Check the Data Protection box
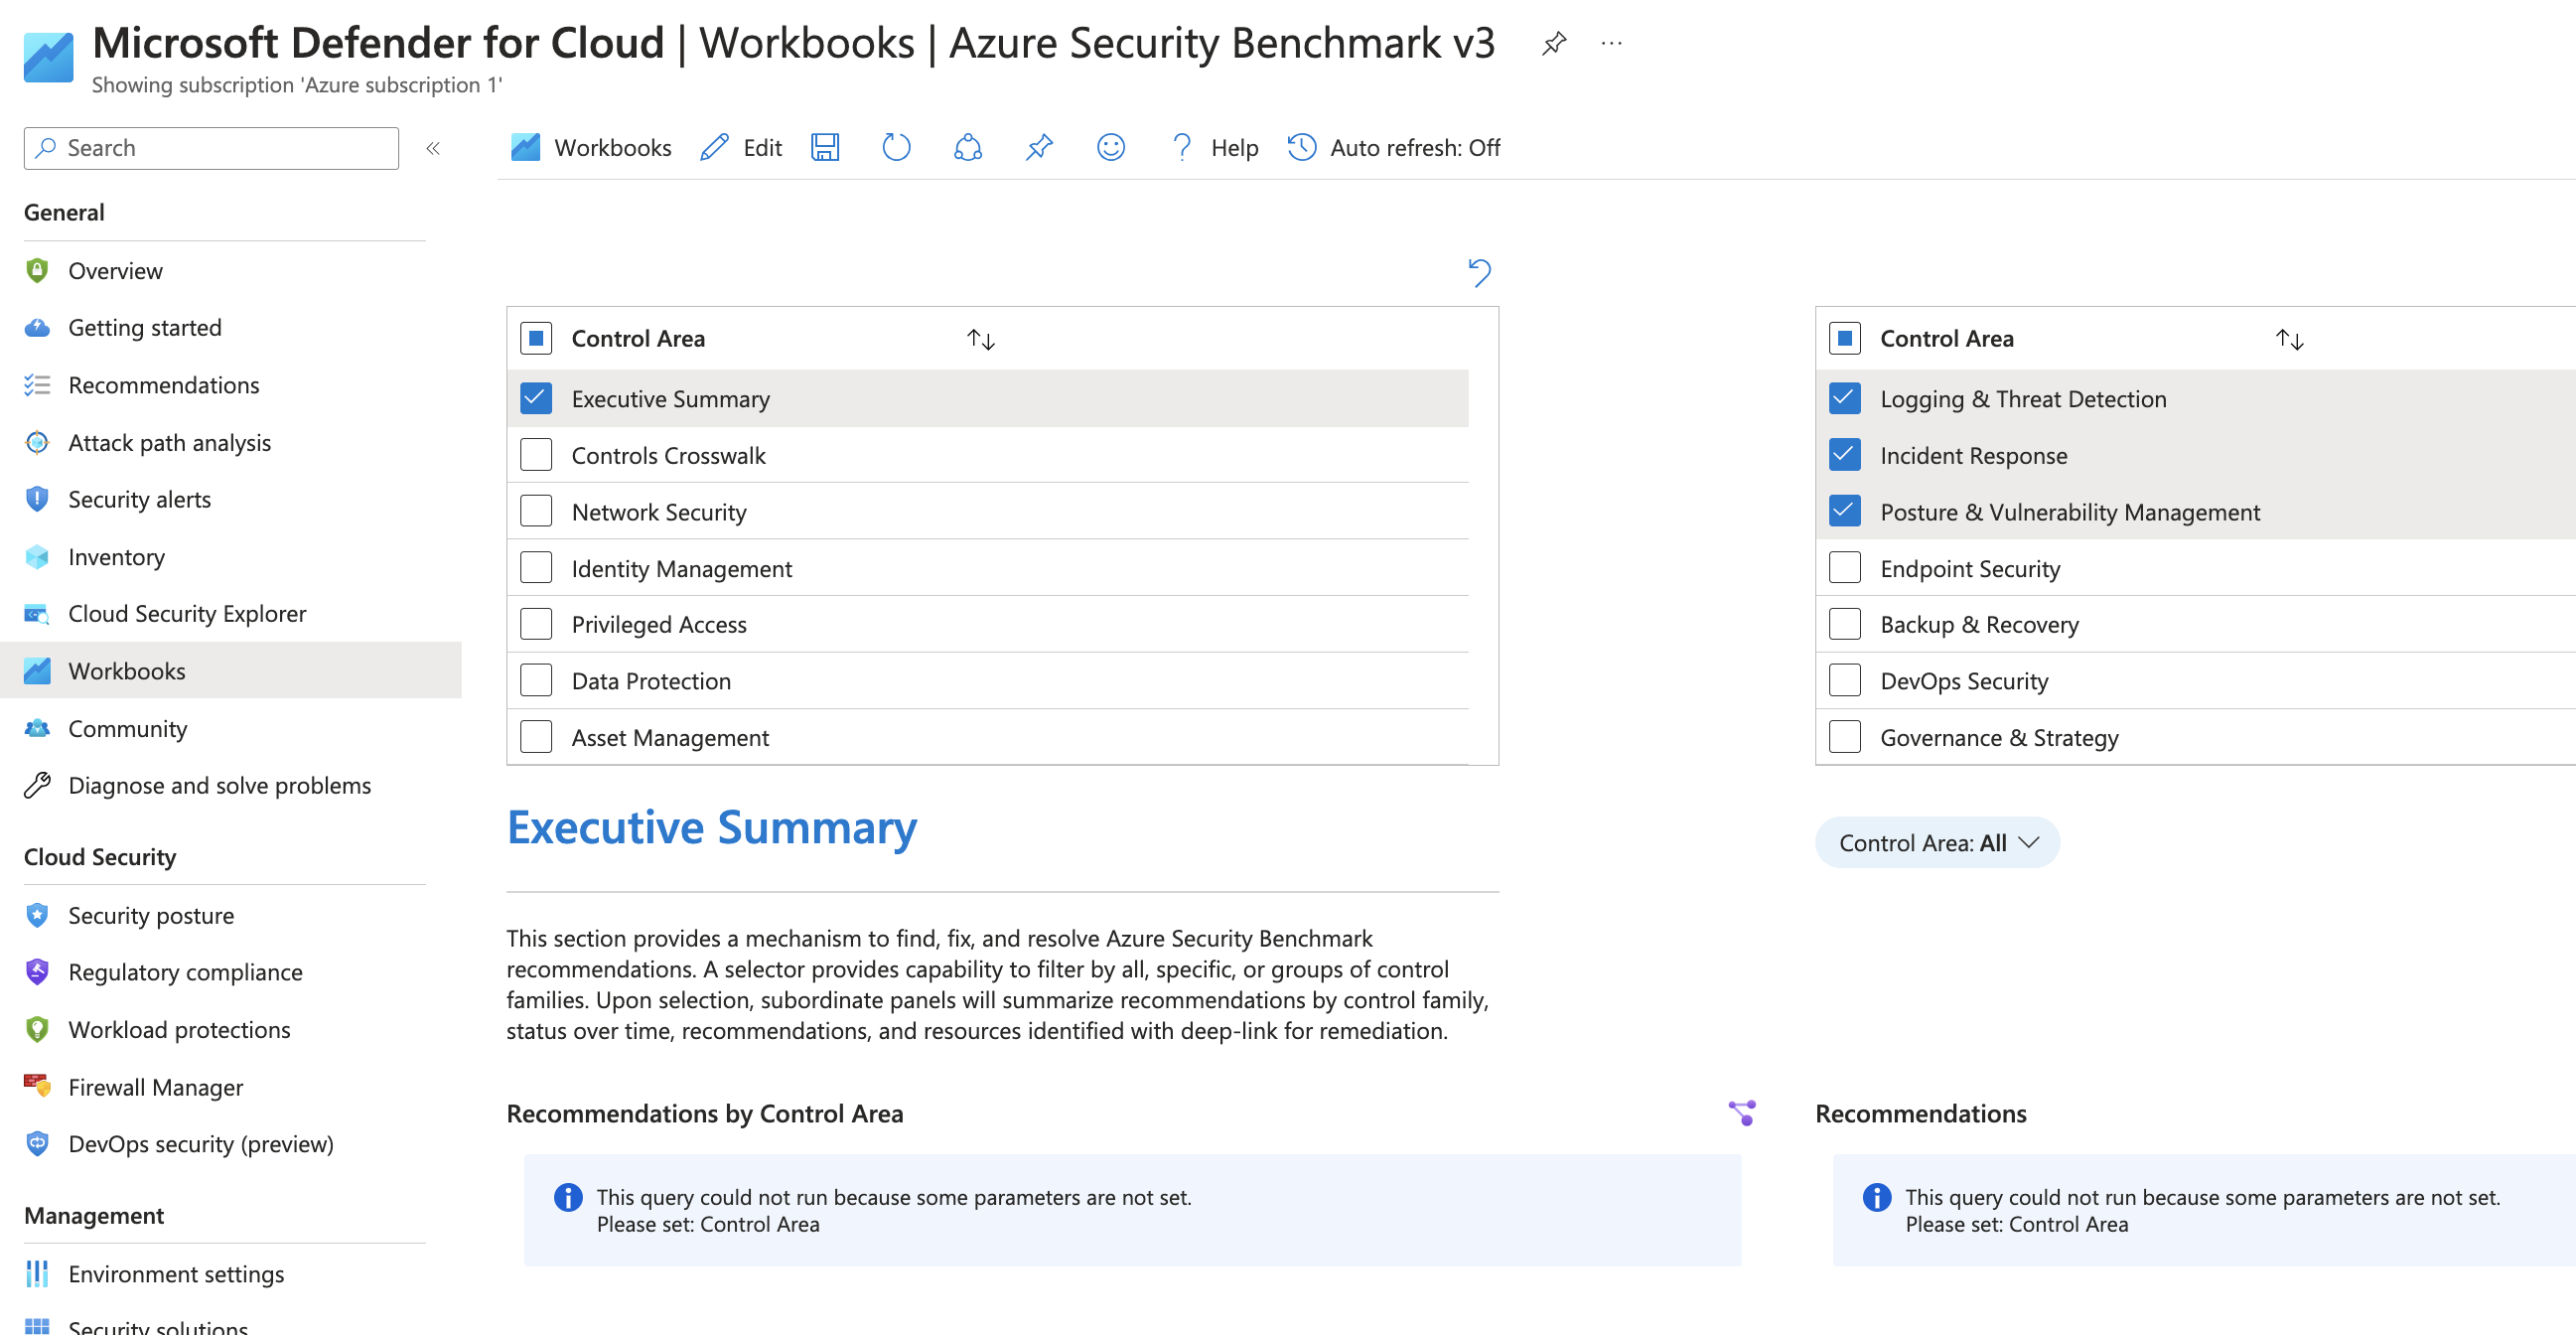The height and width of the screenshot is (1335, 2576). (x=536, y=680)
